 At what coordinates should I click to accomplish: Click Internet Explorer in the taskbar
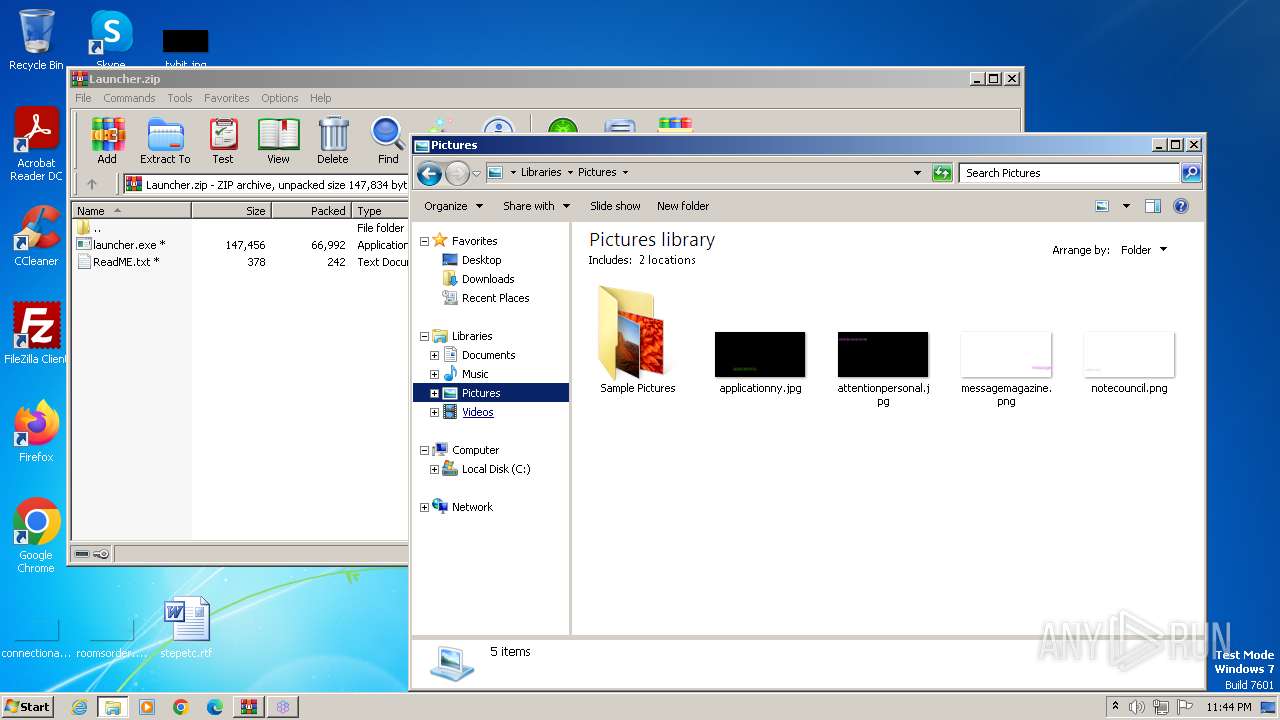click(x=79, y=707)
